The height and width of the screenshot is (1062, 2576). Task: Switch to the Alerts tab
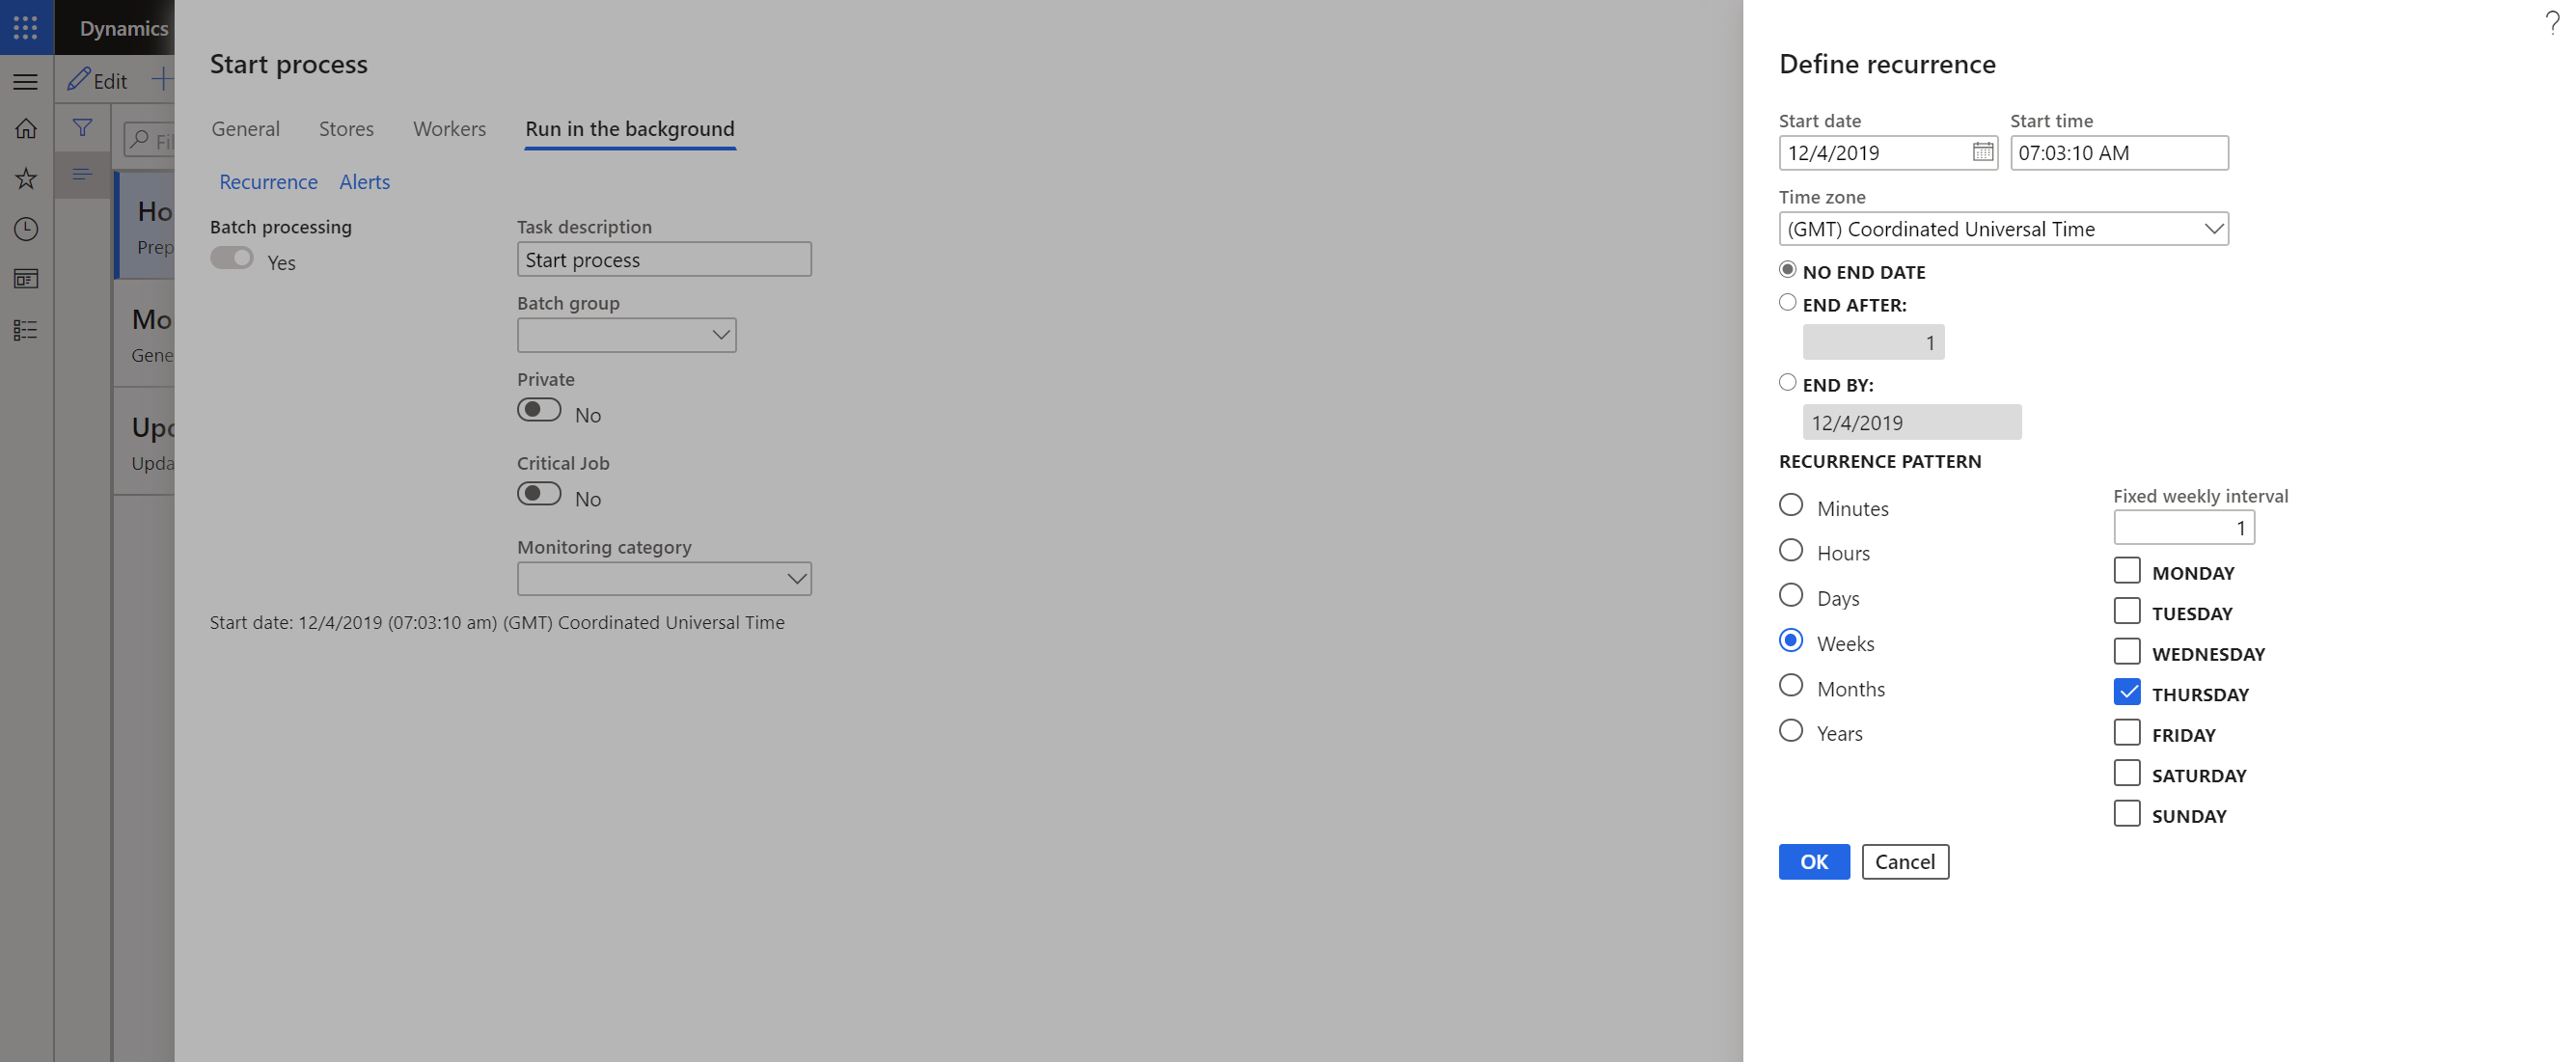coord(363,180)
